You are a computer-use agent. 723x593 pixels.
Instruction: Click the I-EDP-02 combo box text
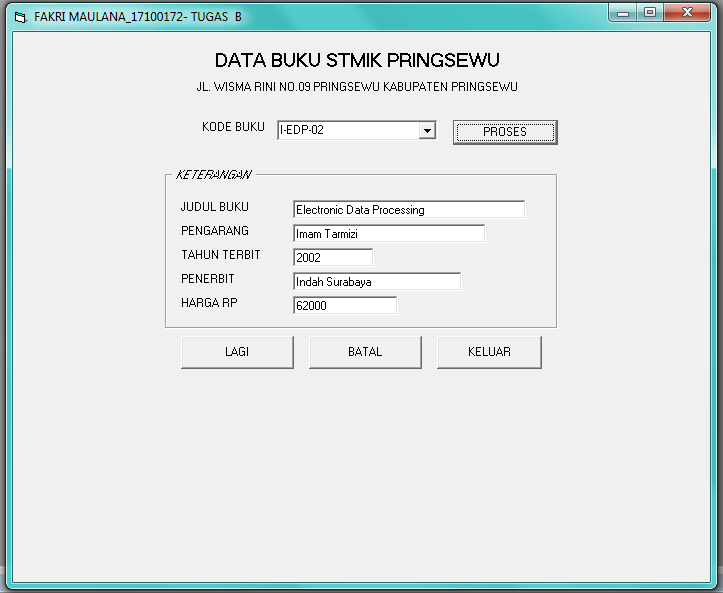point(302,130)
